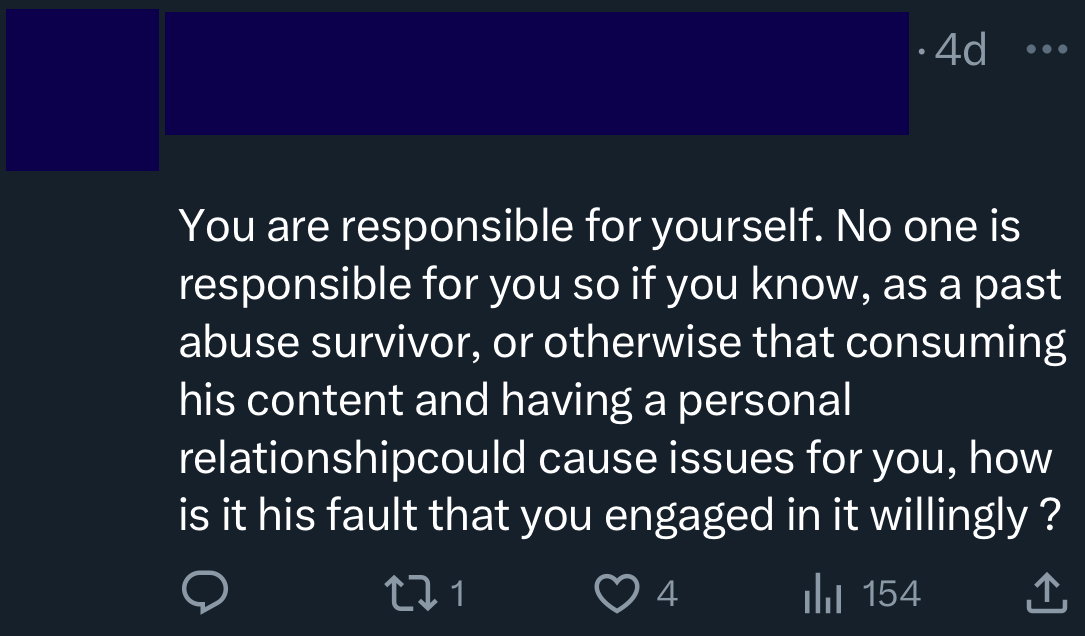This screenshot has width=1085, height=636.
Task: Open view analytics via the bar chart icon
Action: pos(823,594)
